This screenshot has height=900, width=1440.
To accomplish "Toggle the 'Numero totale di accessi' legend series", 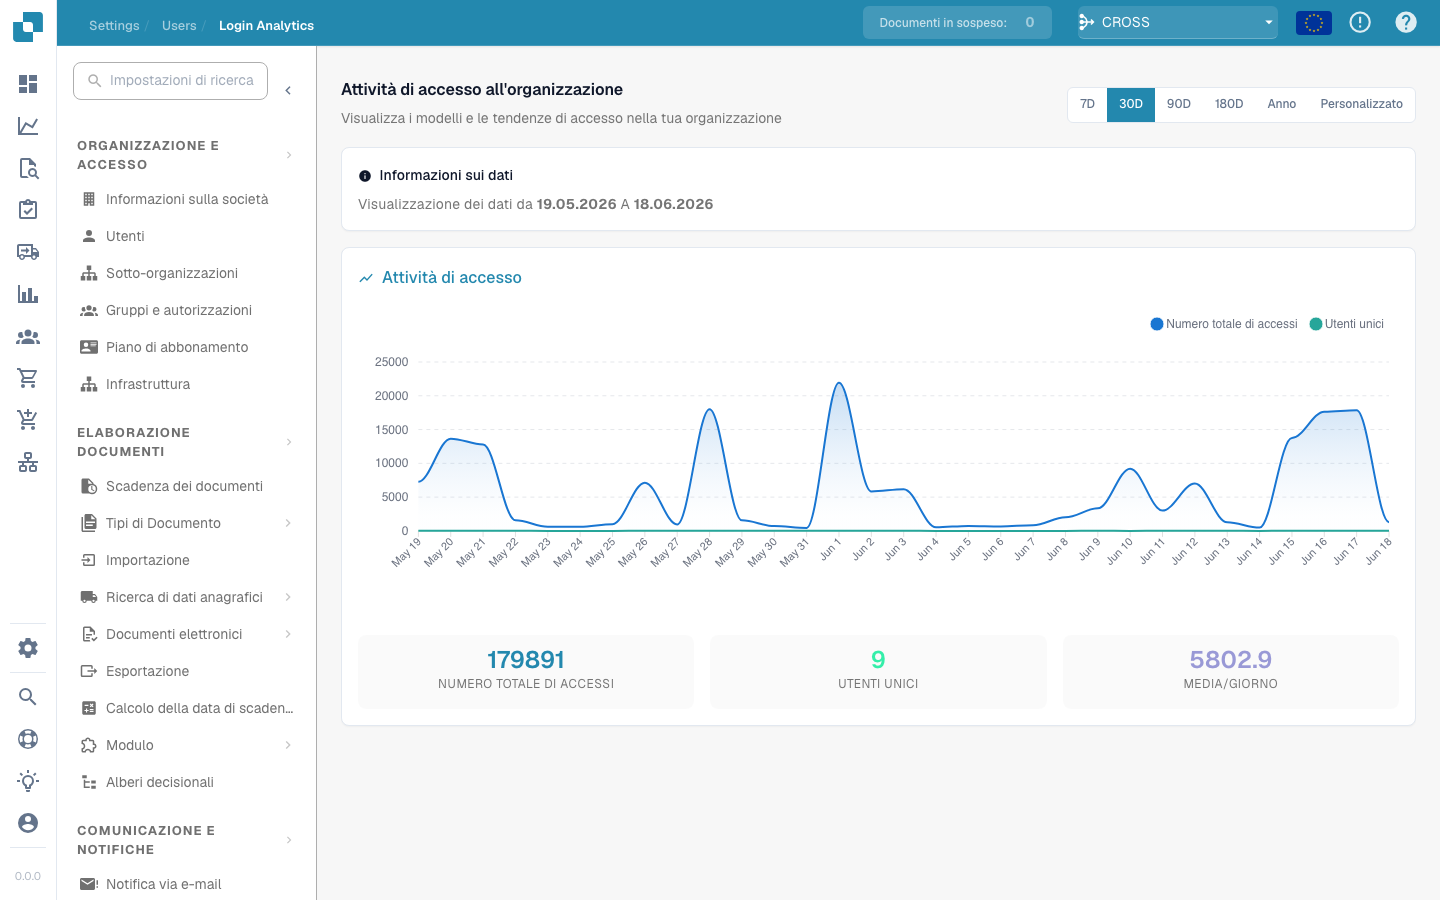I will [x=1224, y=324].
